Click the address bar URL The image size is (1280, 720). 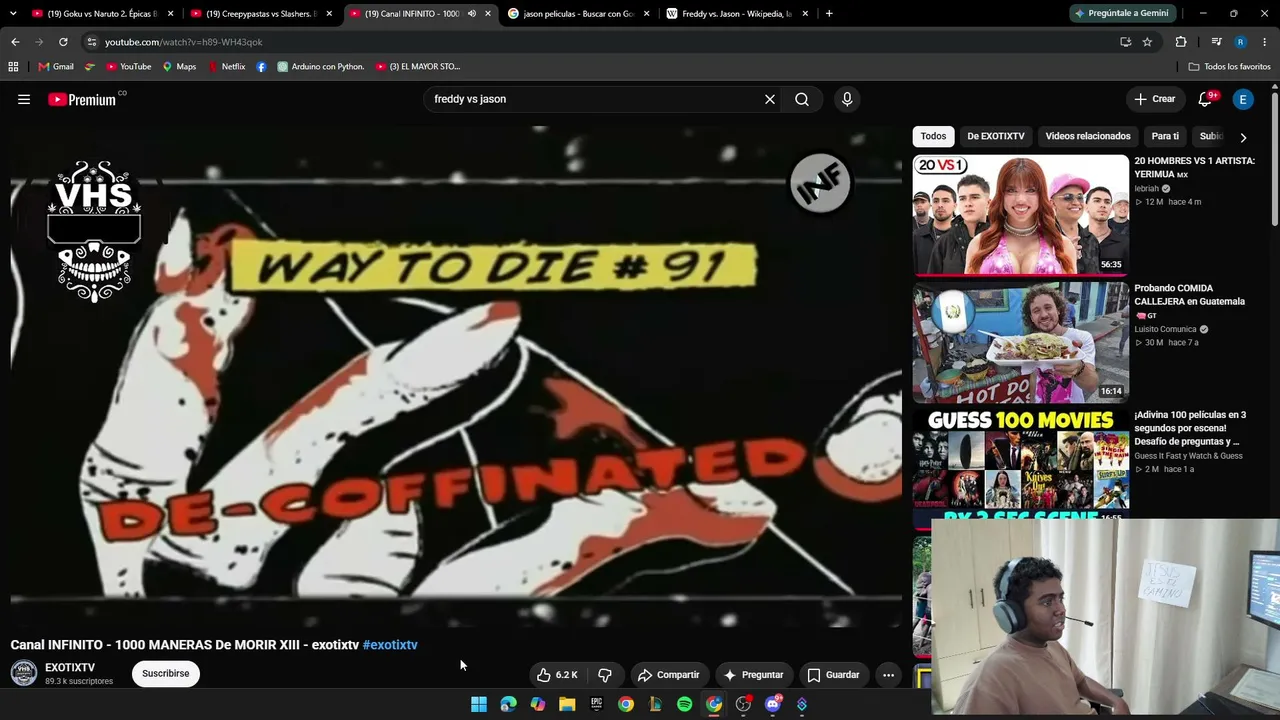(x=184, y=42)
